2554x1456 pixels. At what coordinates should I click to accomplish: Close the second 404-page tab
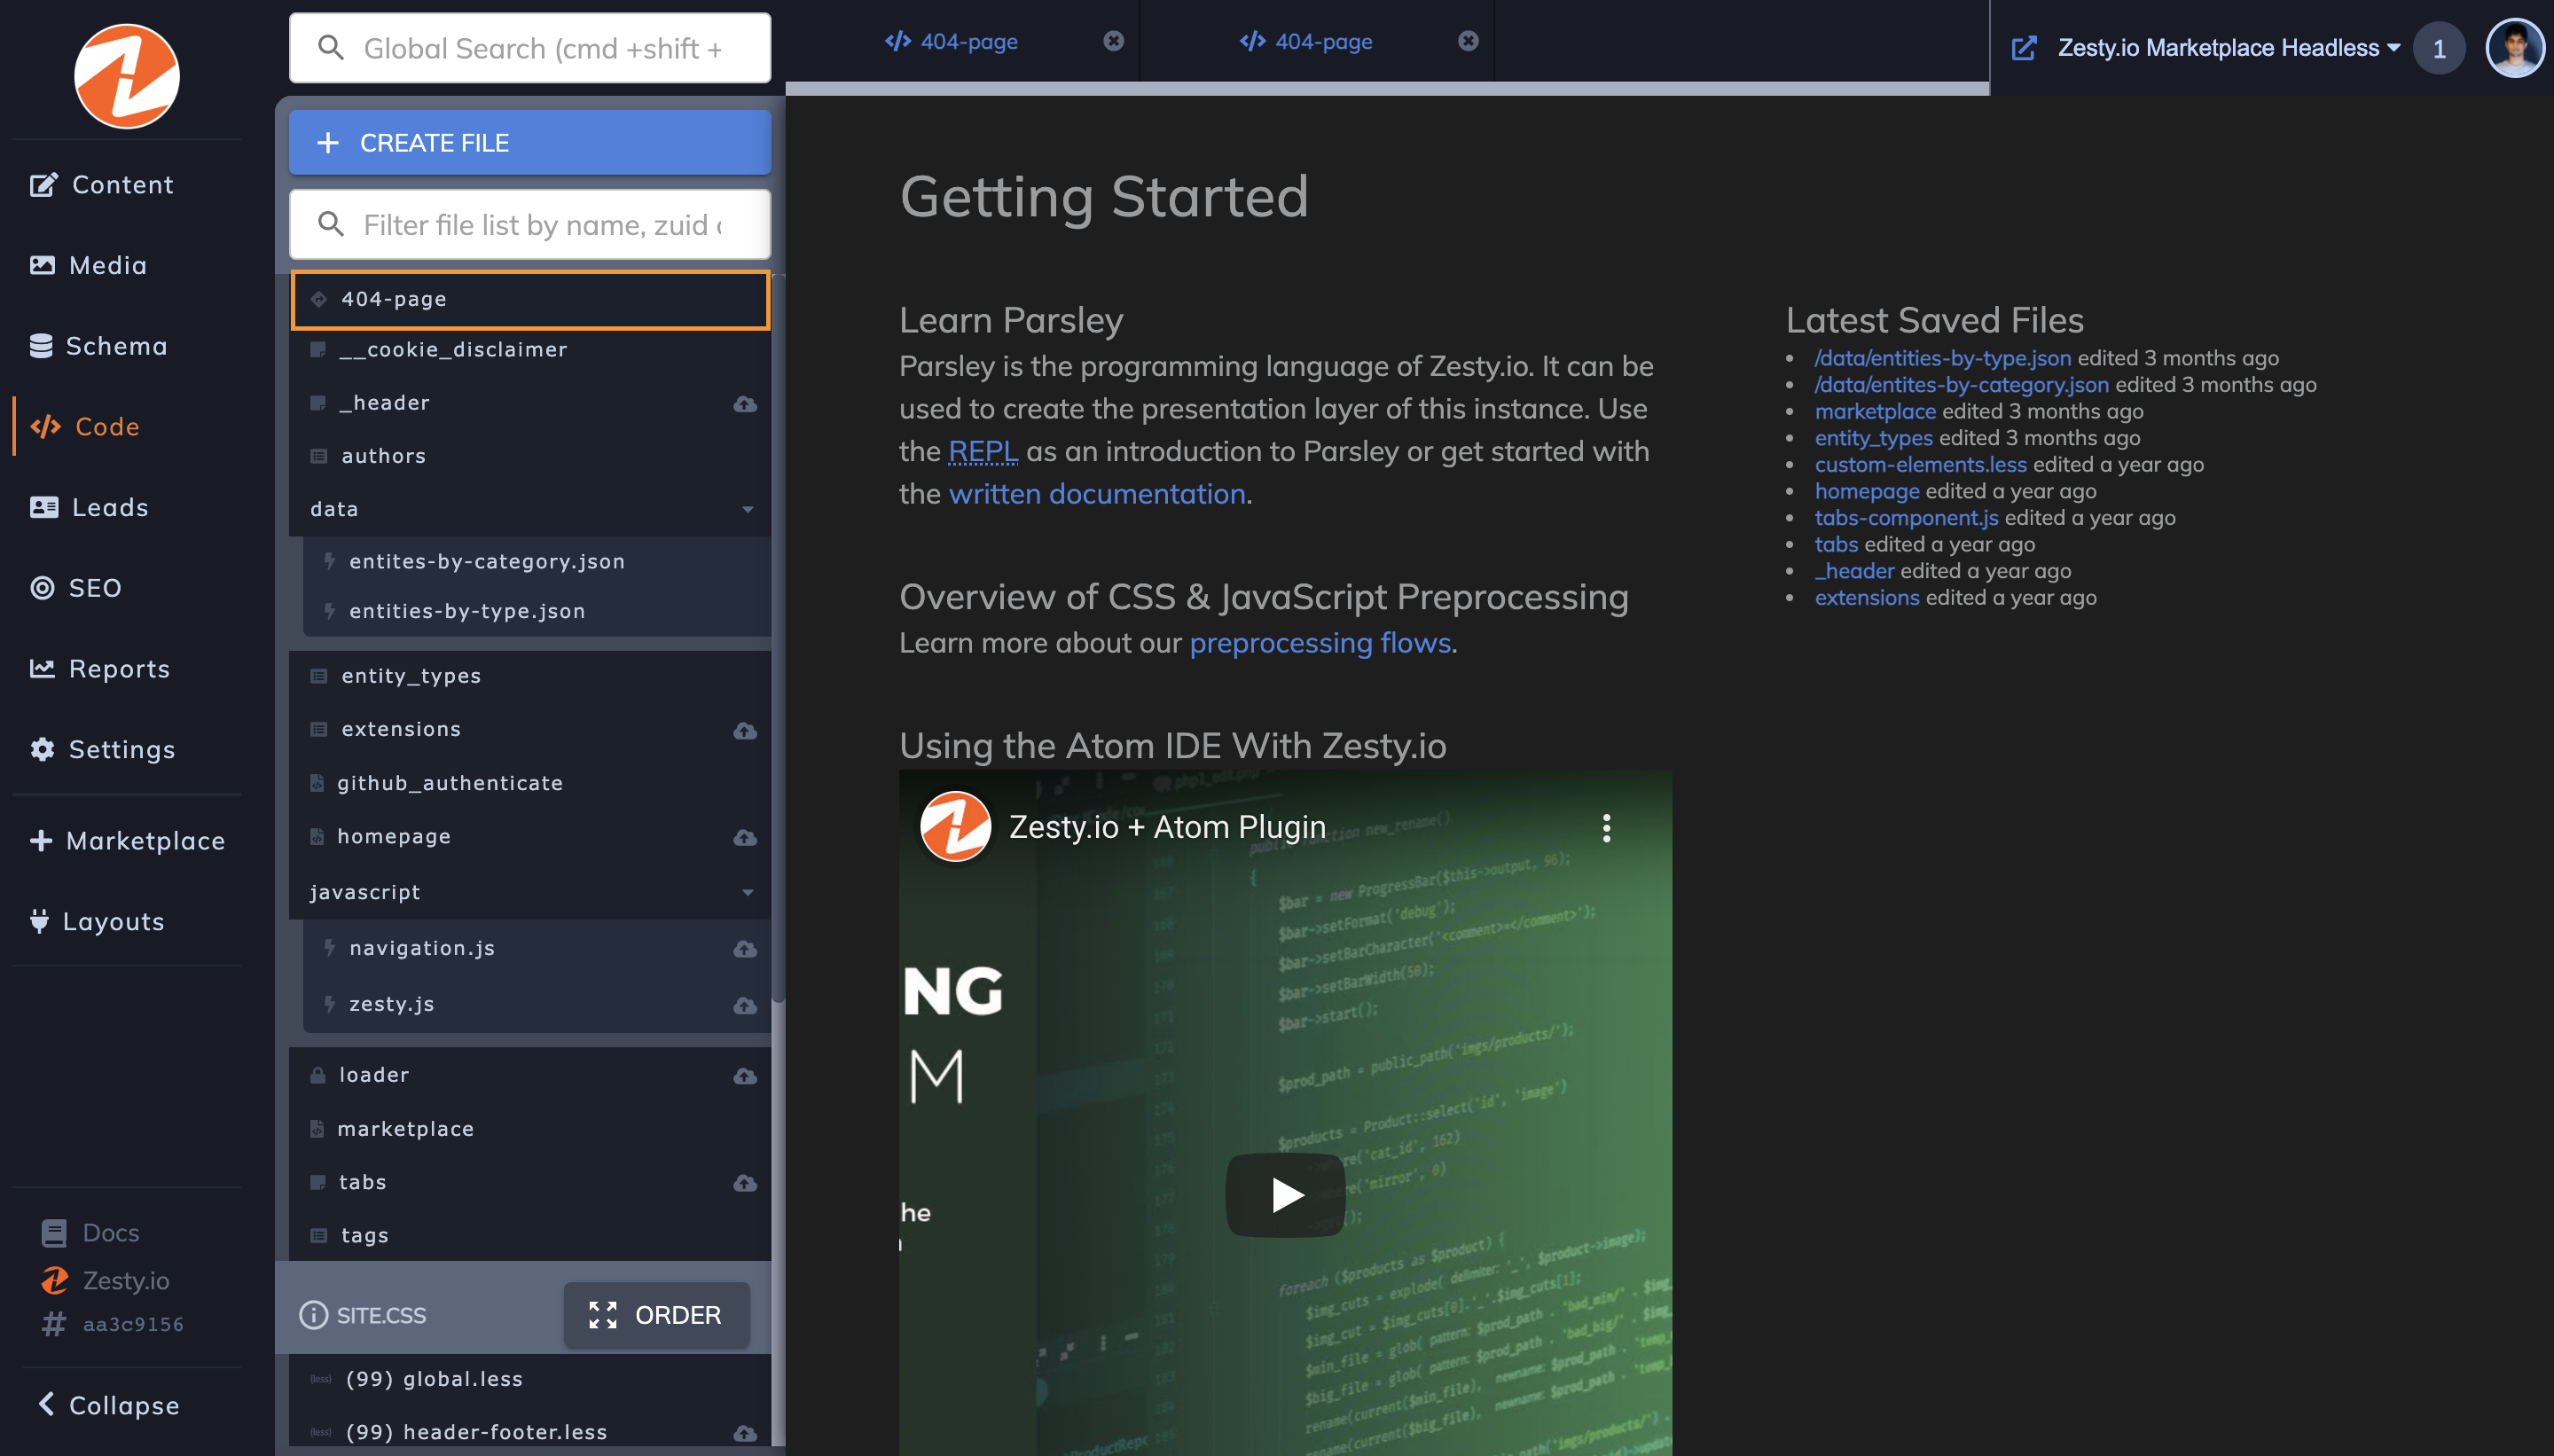click(x=1468, y=41)
